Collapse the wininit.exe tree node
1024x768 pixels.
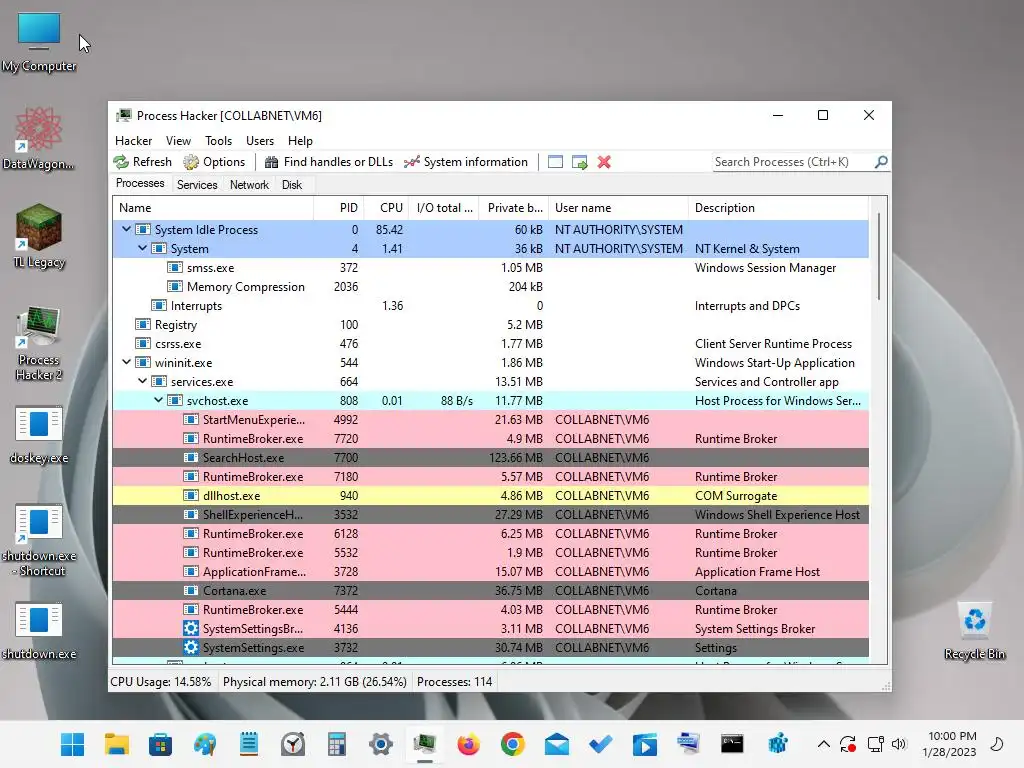126,362
